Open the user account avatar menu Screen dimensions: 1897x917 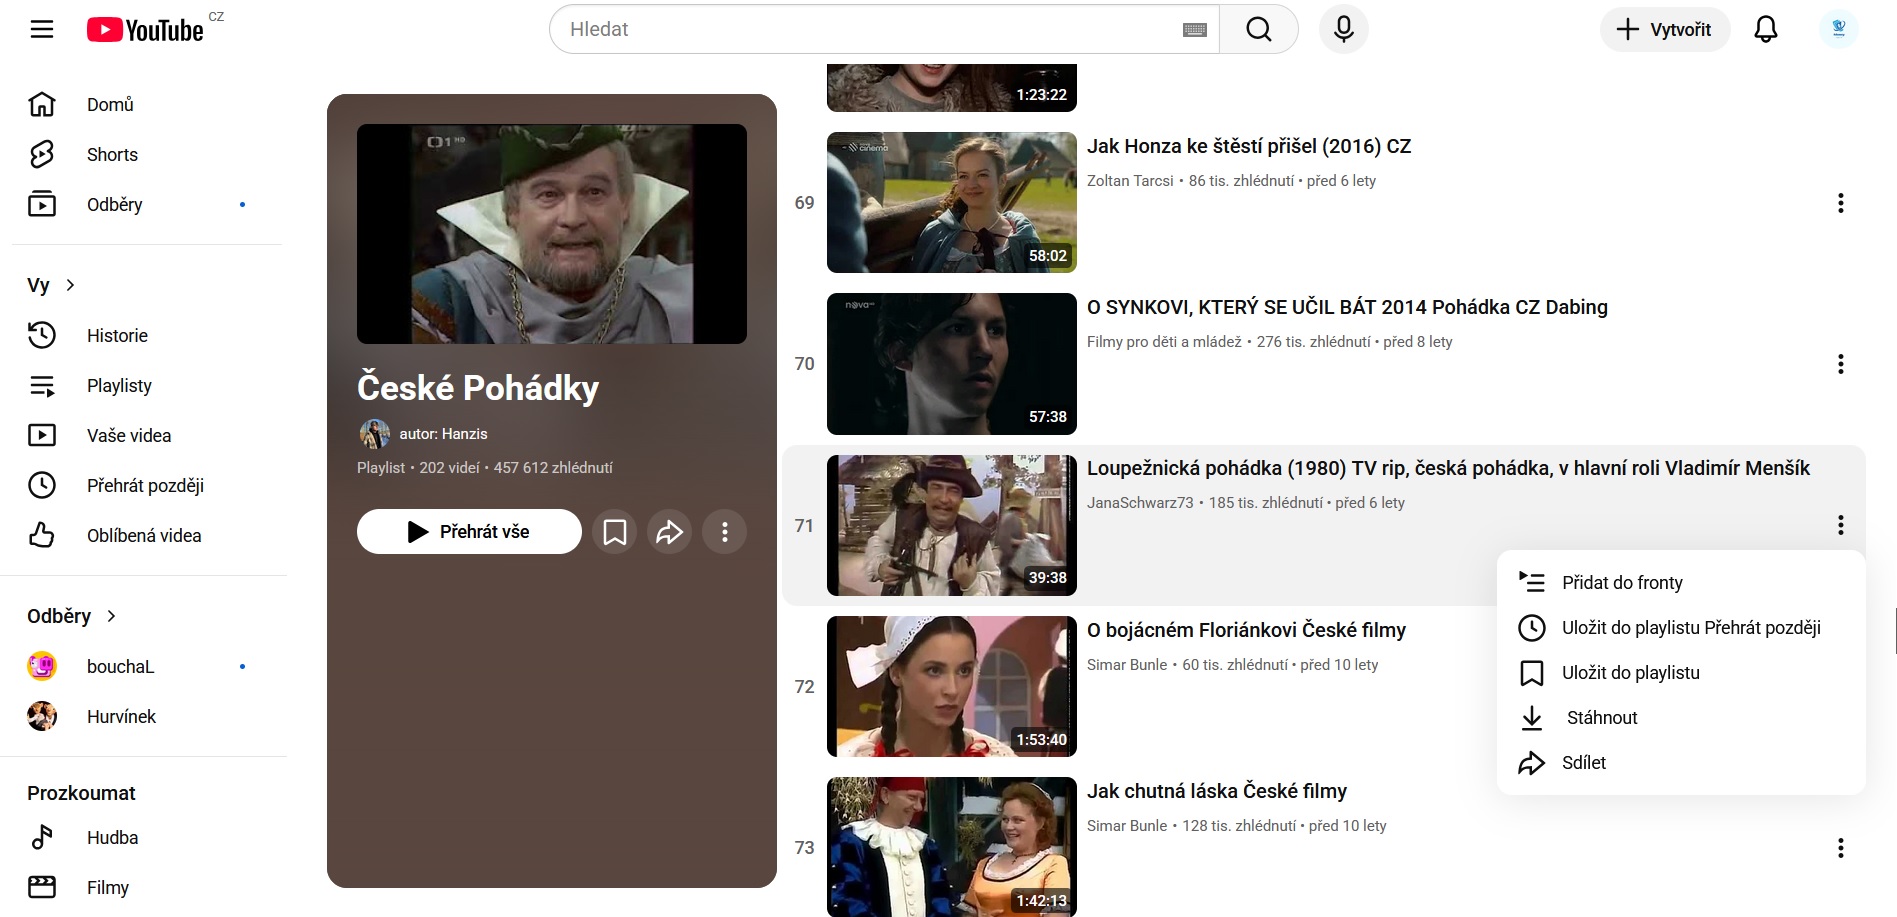1837,29
